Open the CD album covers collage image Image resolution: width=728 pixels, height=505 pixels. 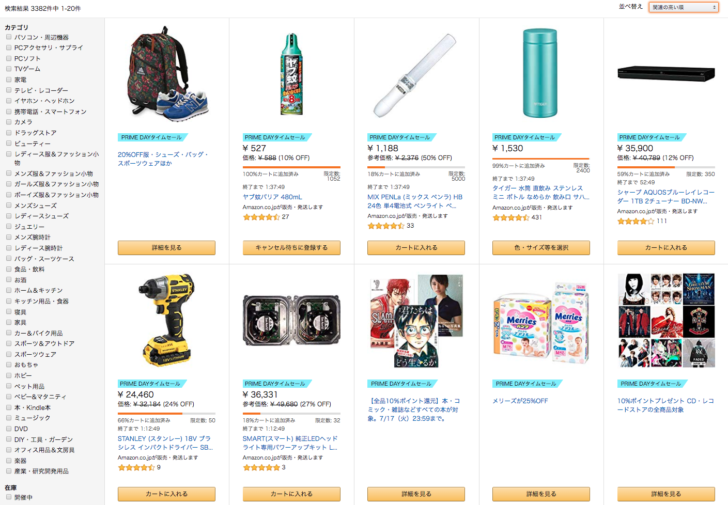pos(666,320)
